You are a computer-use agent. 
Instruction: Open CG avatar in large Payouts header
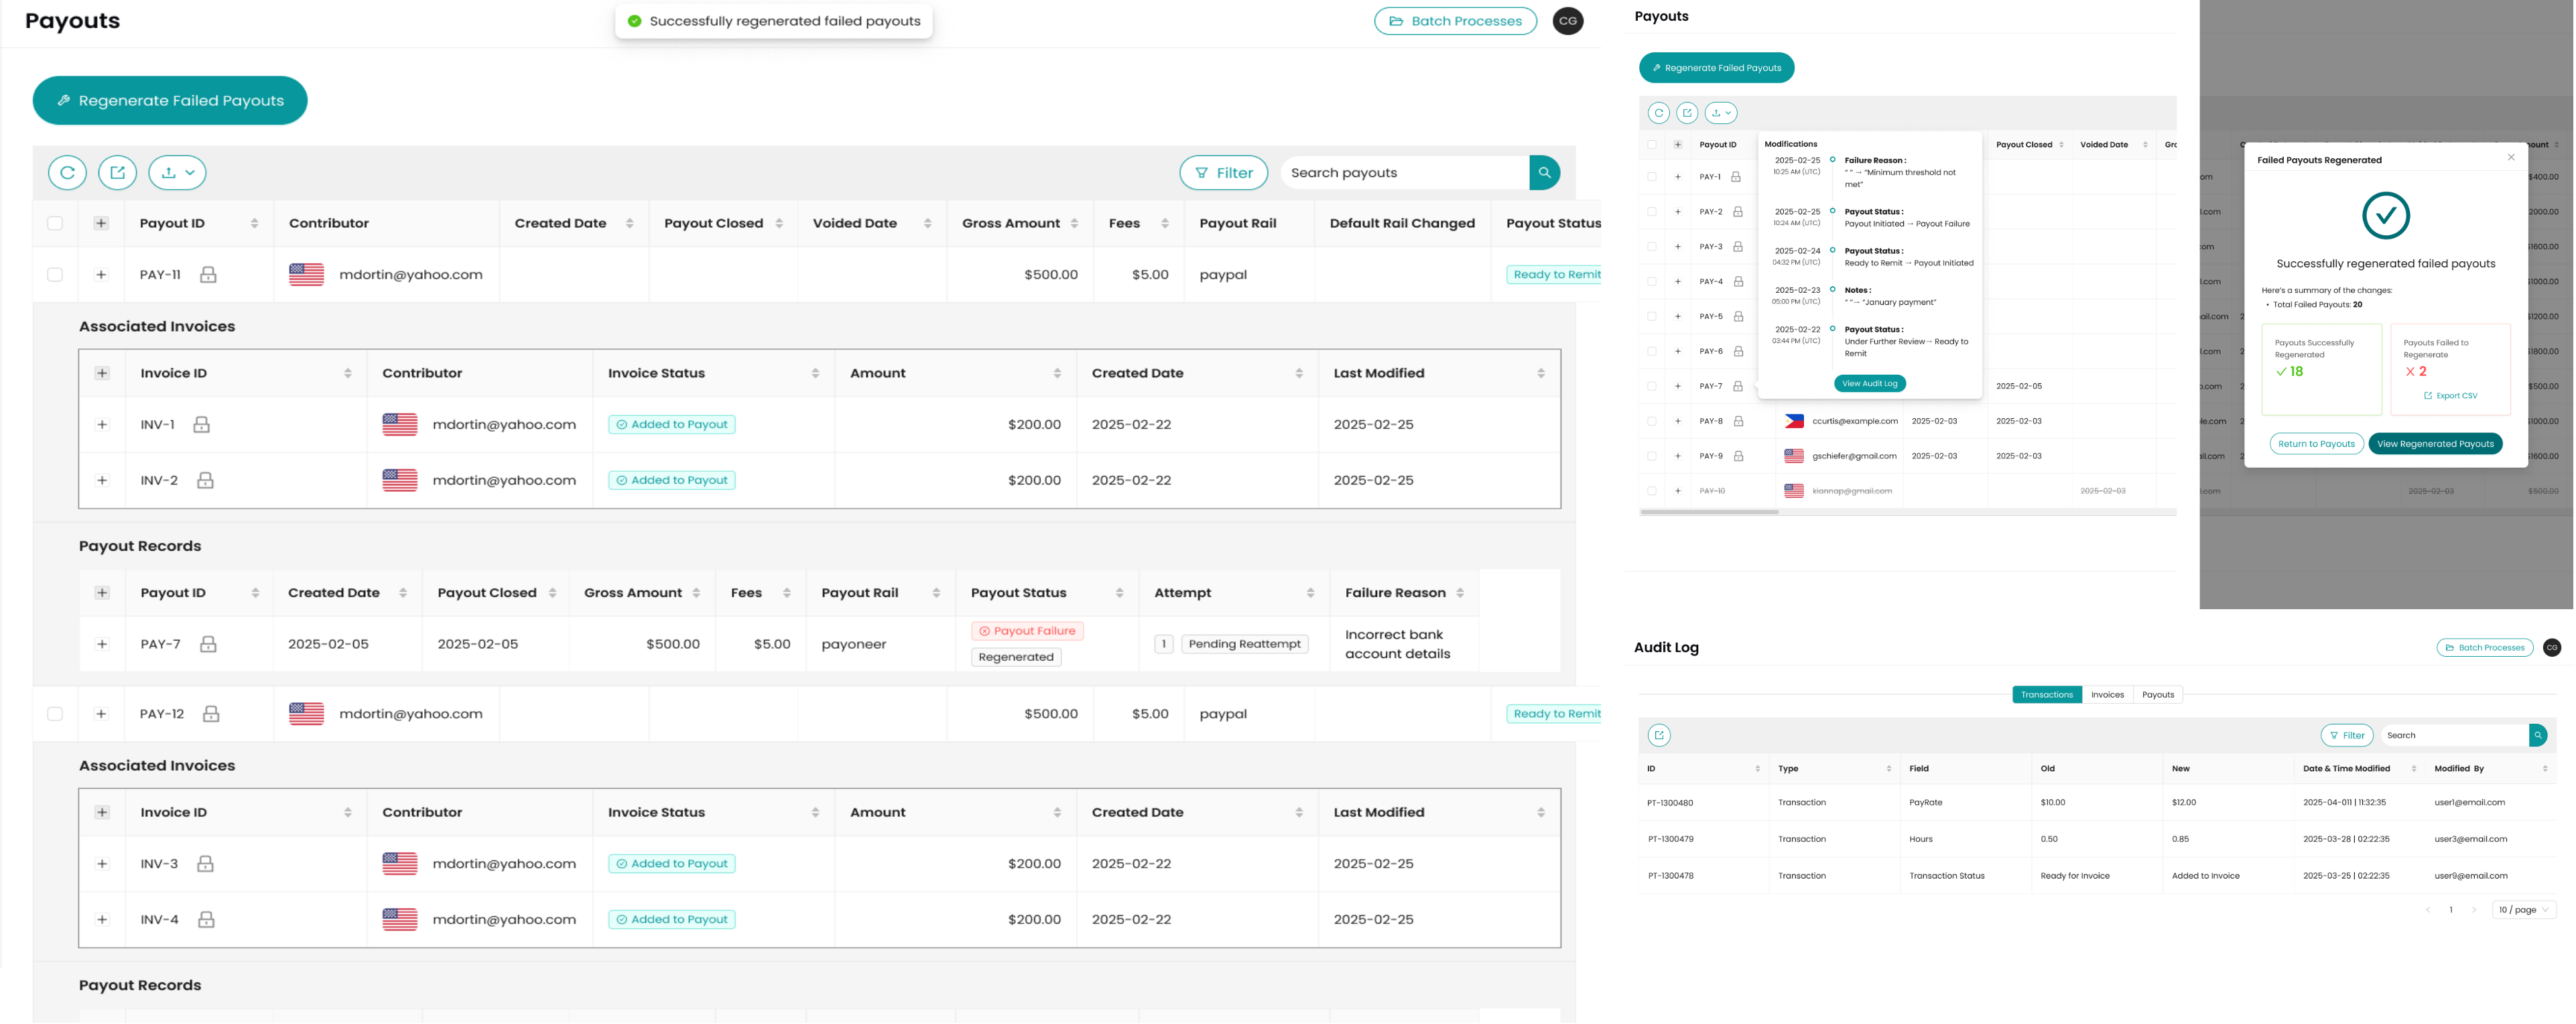(1567, 21)
